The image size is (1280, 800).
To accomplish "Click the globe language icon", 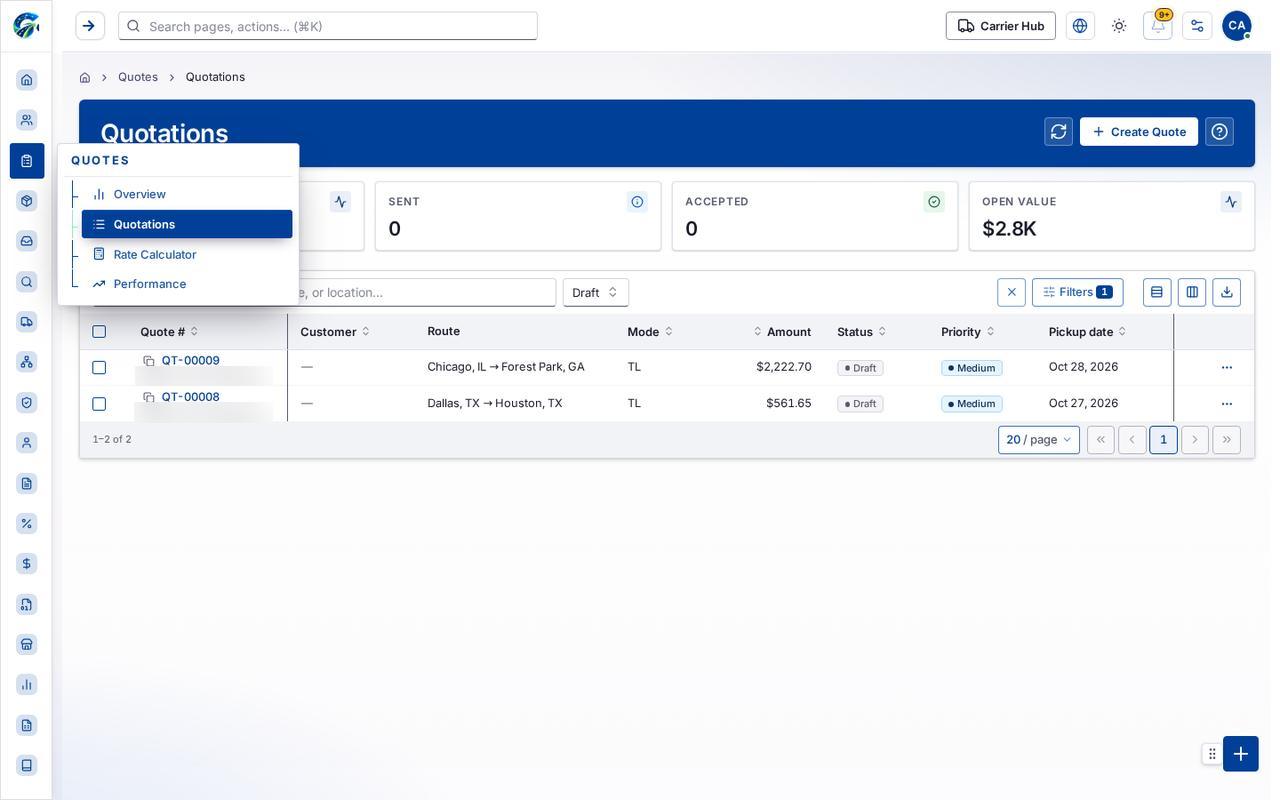I will (1080, 26).
